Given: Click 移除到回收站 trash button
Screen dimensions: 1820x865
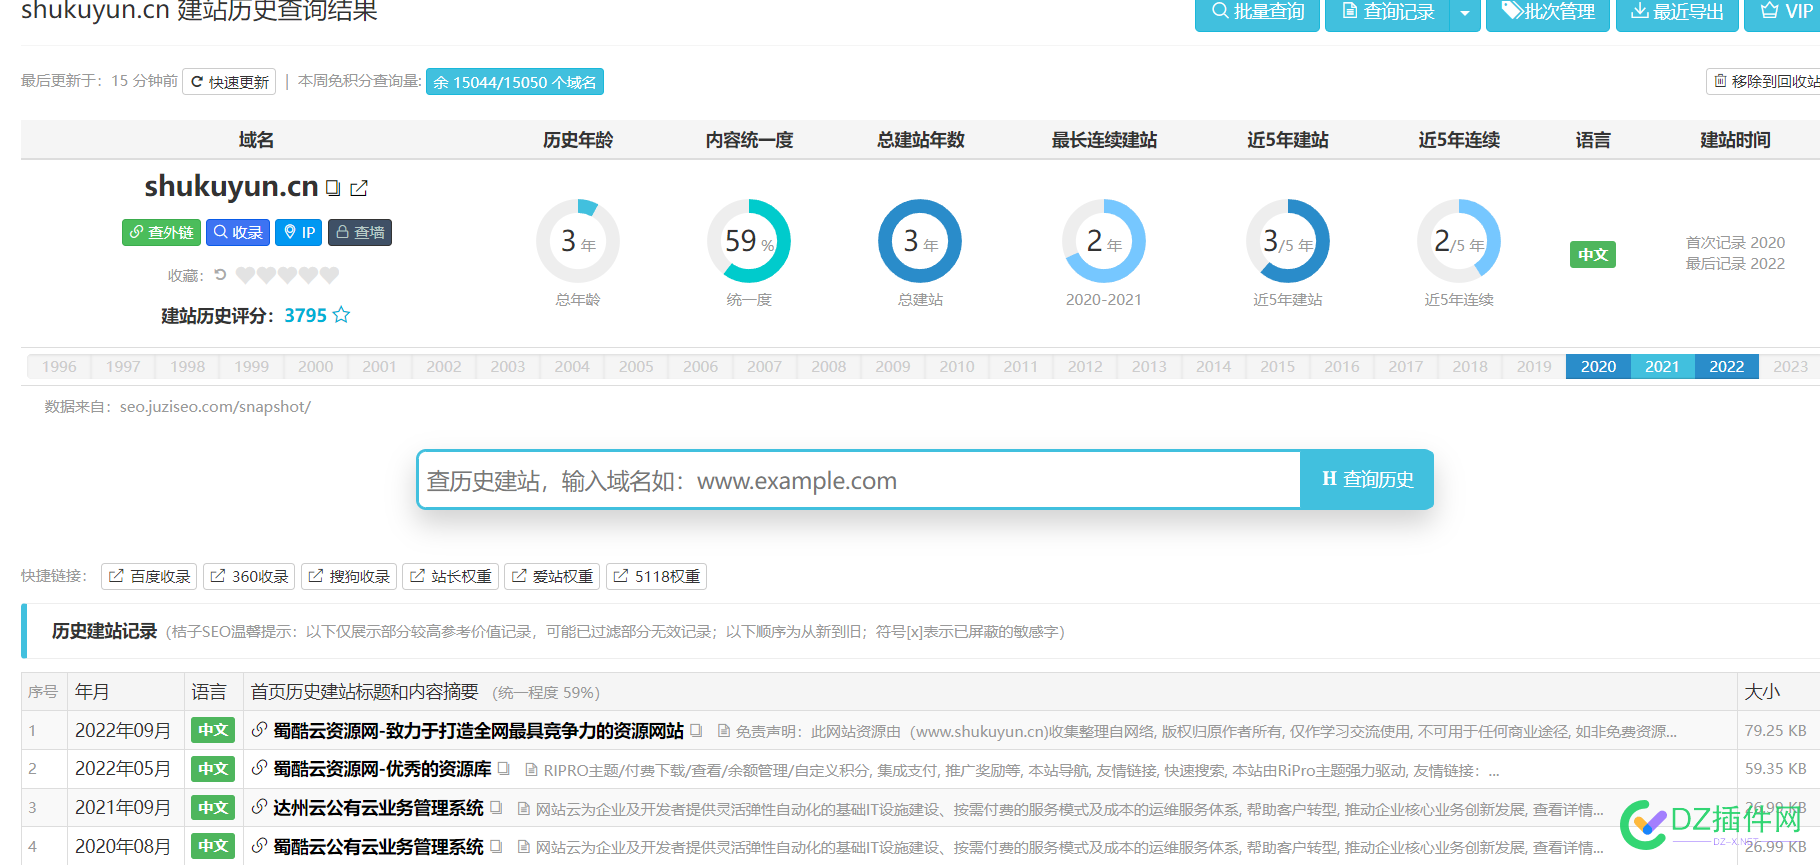Looking at the screenshot, I should (x=1765, y=81).
